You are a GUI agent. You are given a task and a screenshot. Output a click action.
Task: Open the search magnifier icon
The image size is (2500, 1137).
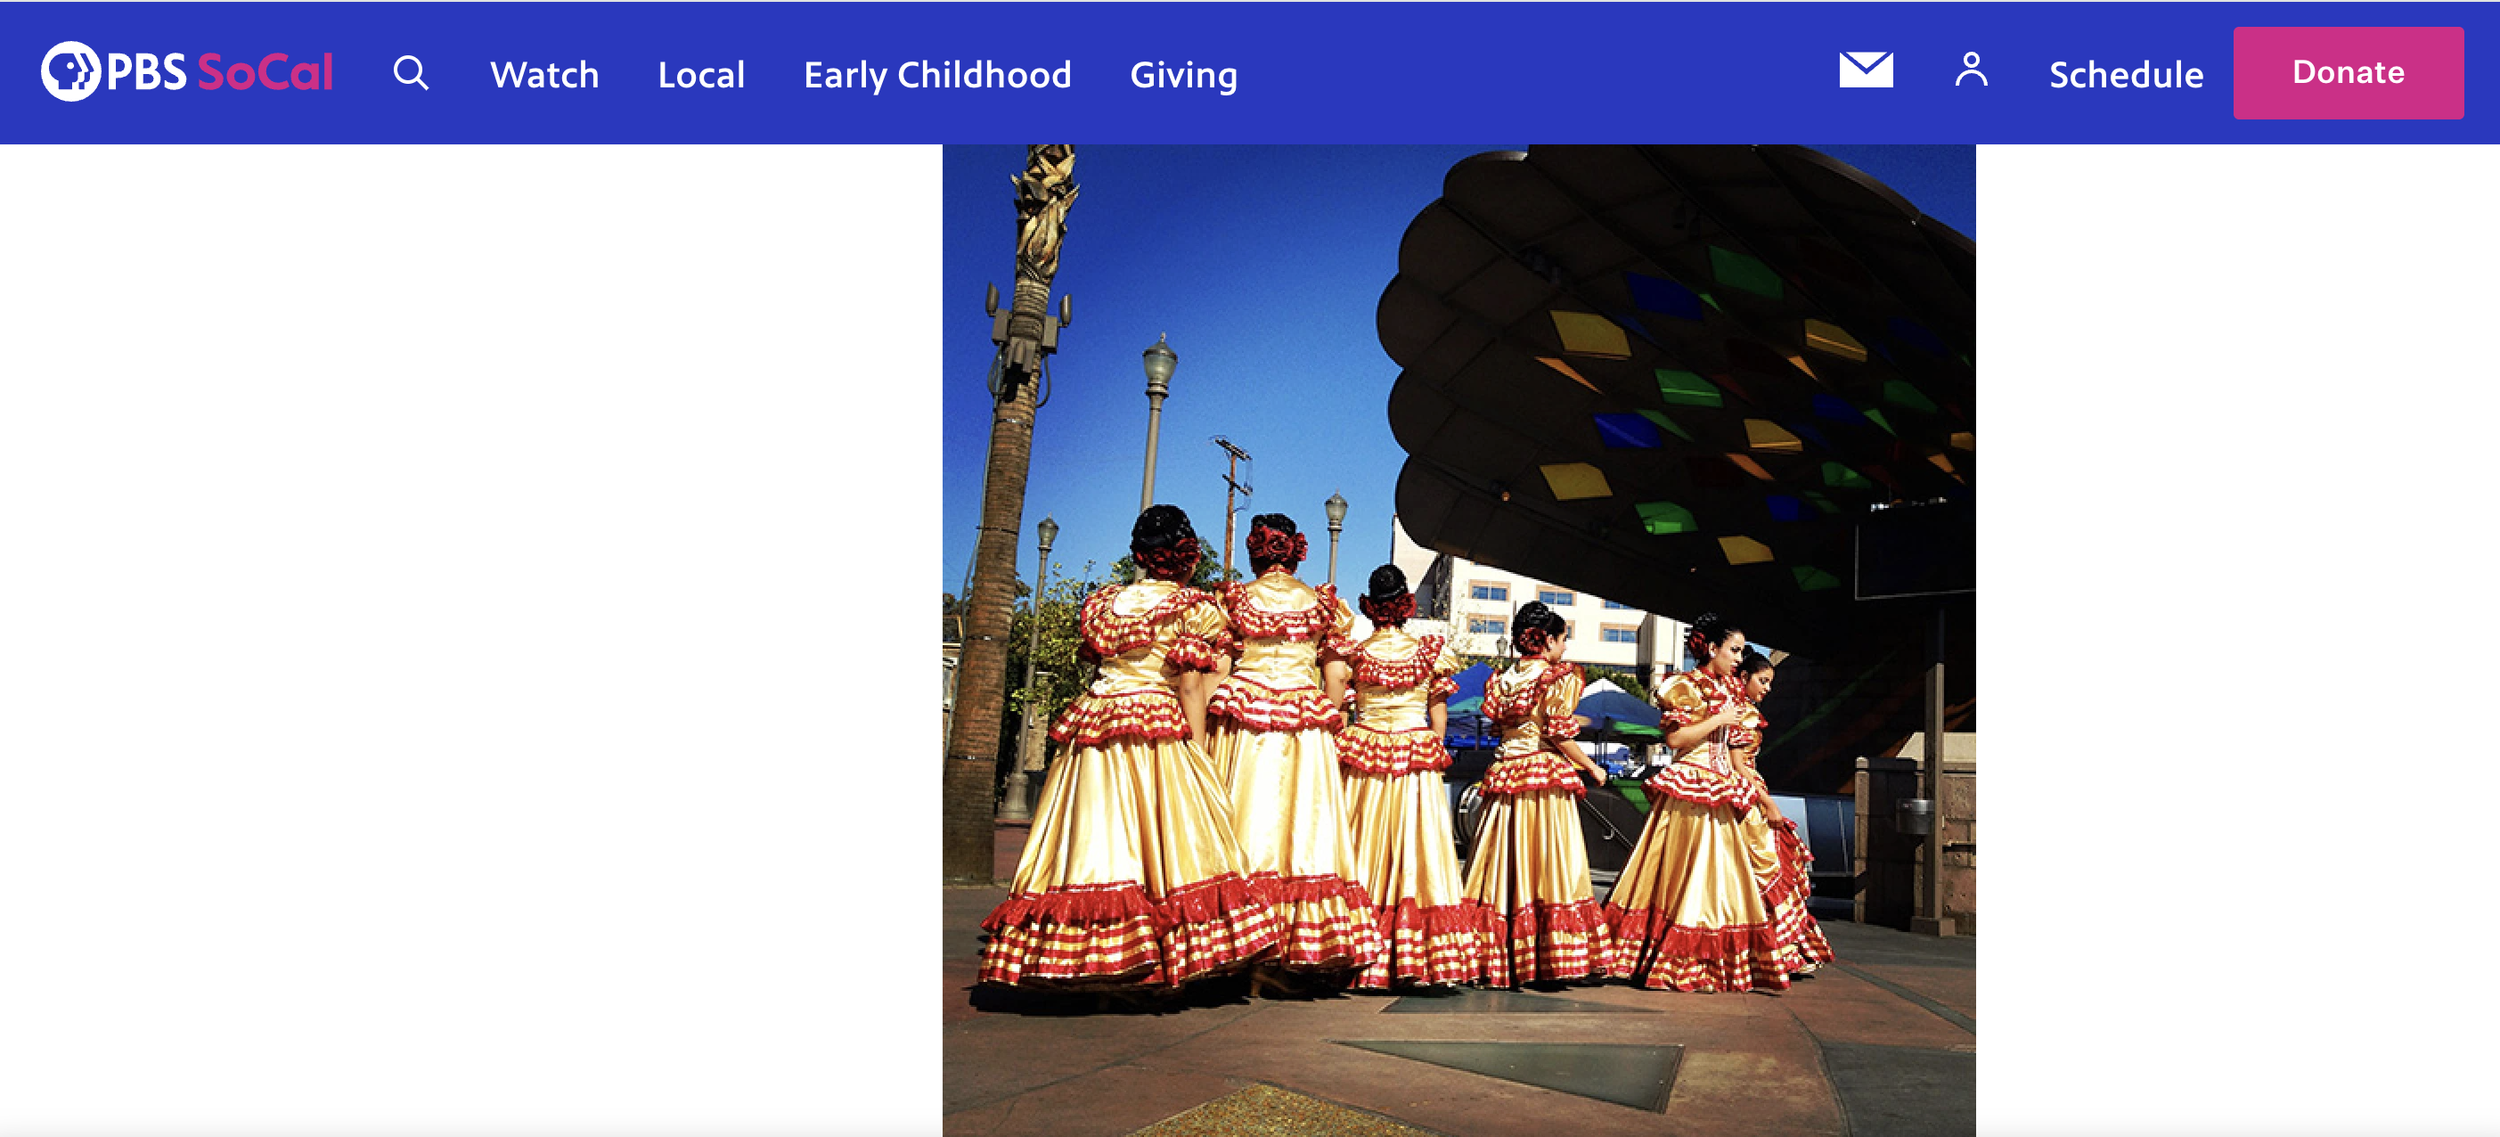pos(410,73)
